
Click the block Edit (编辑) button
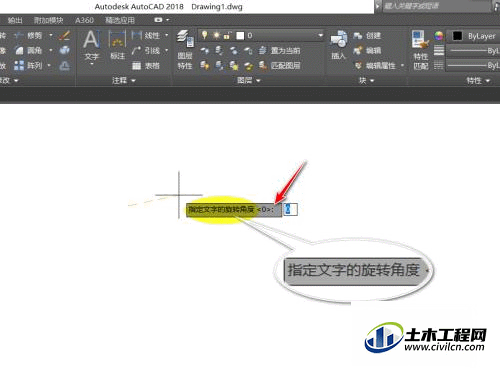coord(367,50)
